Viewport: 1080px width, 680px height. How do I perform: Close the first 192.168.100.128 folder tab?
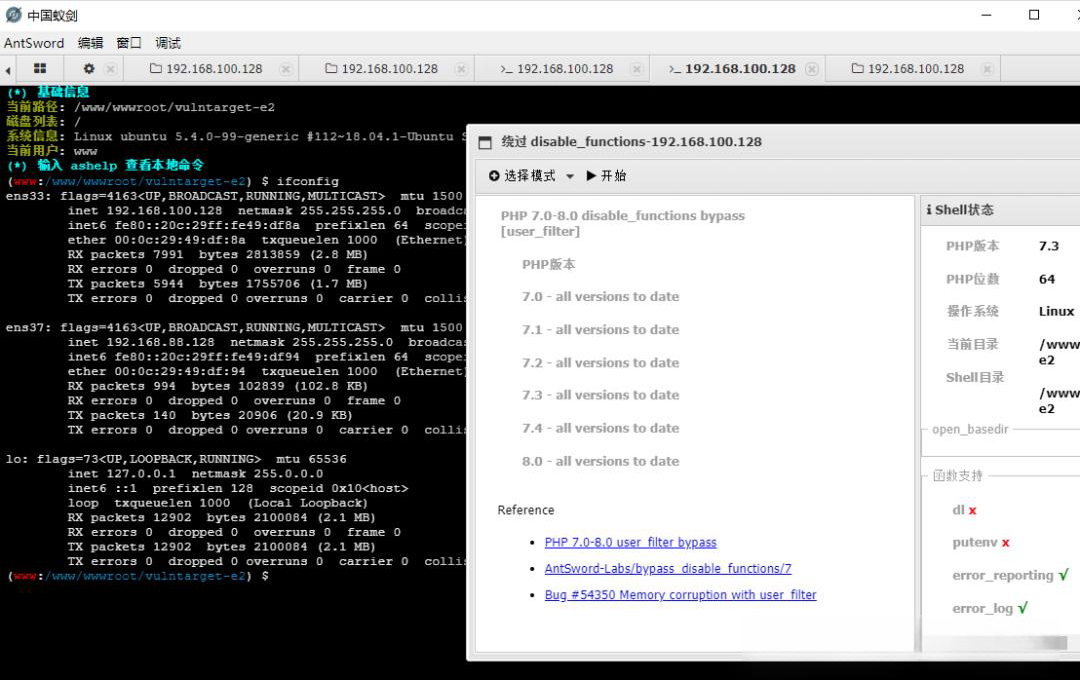click(x=286, y=69)
